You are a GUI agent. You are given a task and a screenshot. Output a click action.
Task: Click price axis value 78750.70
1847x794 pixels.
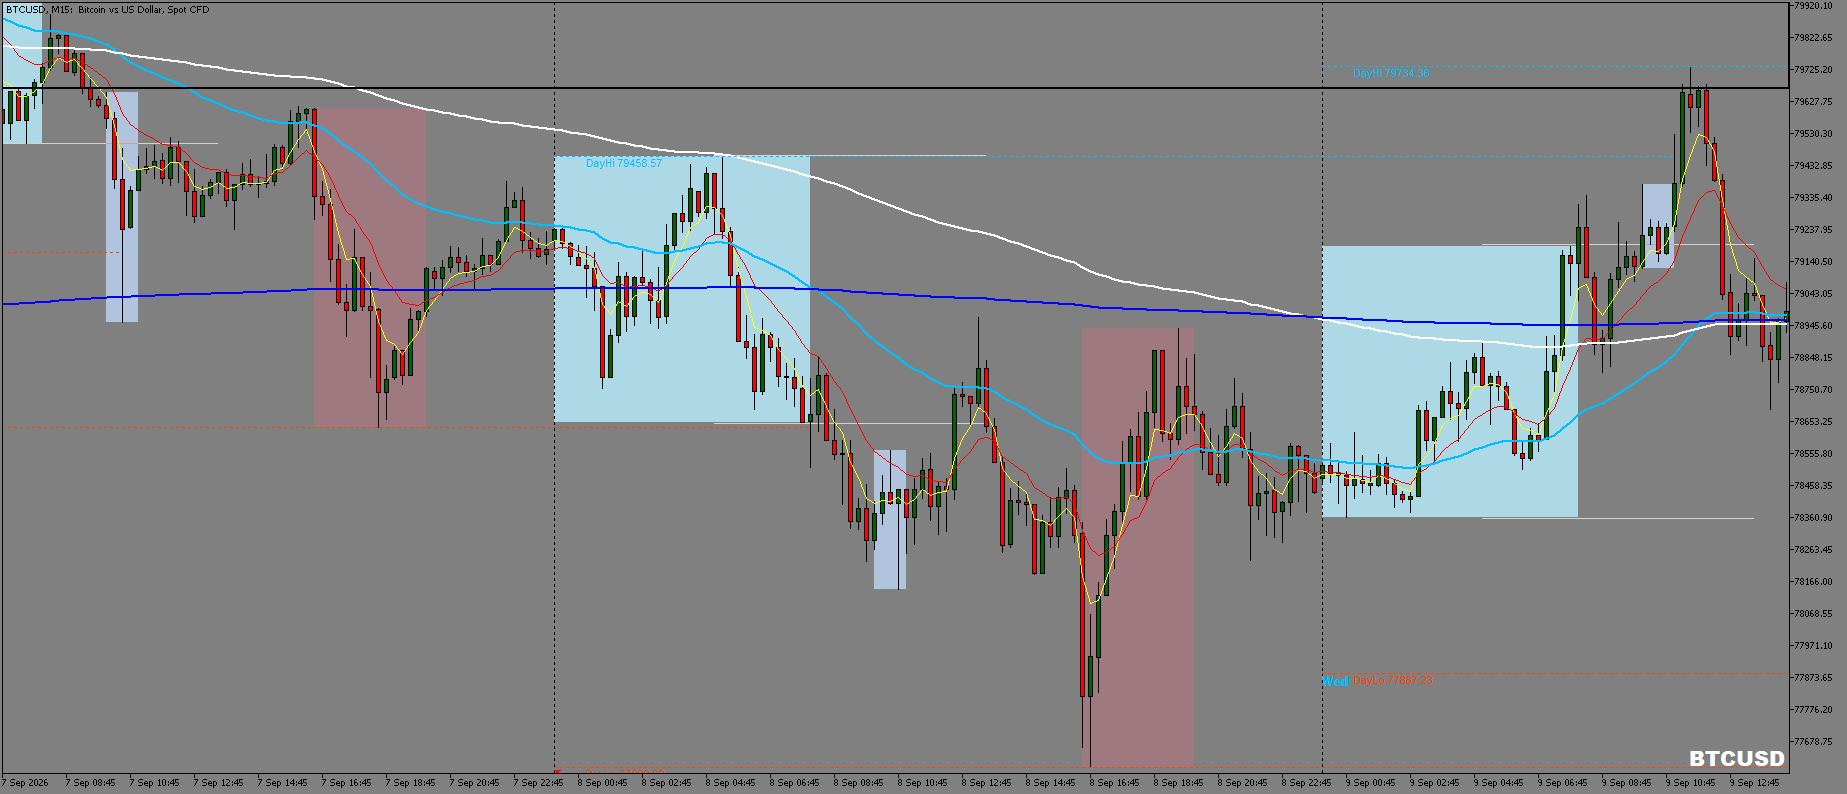pyautogui.click(x=1813, y=390)
